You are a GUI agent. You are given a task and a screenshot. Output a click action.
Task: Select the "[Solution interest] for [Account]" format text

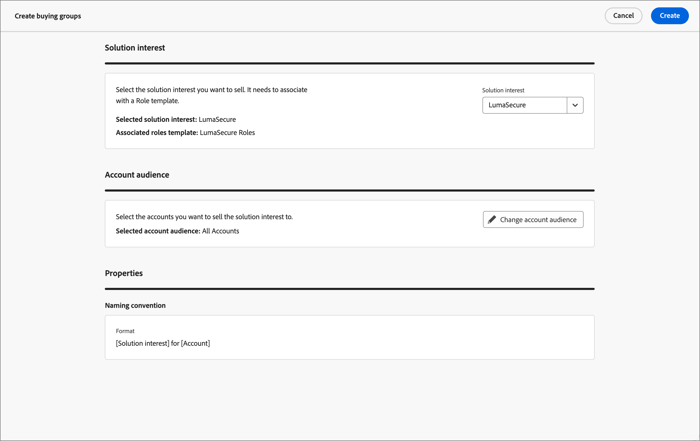pyautogui.click(x=163, y=343)
